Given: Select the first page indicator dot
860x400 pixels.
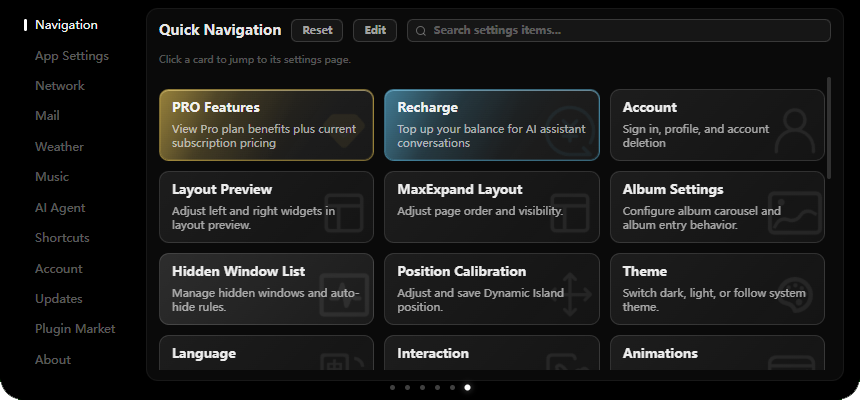Looking at the screenshot, I should (x=392, y=387).
